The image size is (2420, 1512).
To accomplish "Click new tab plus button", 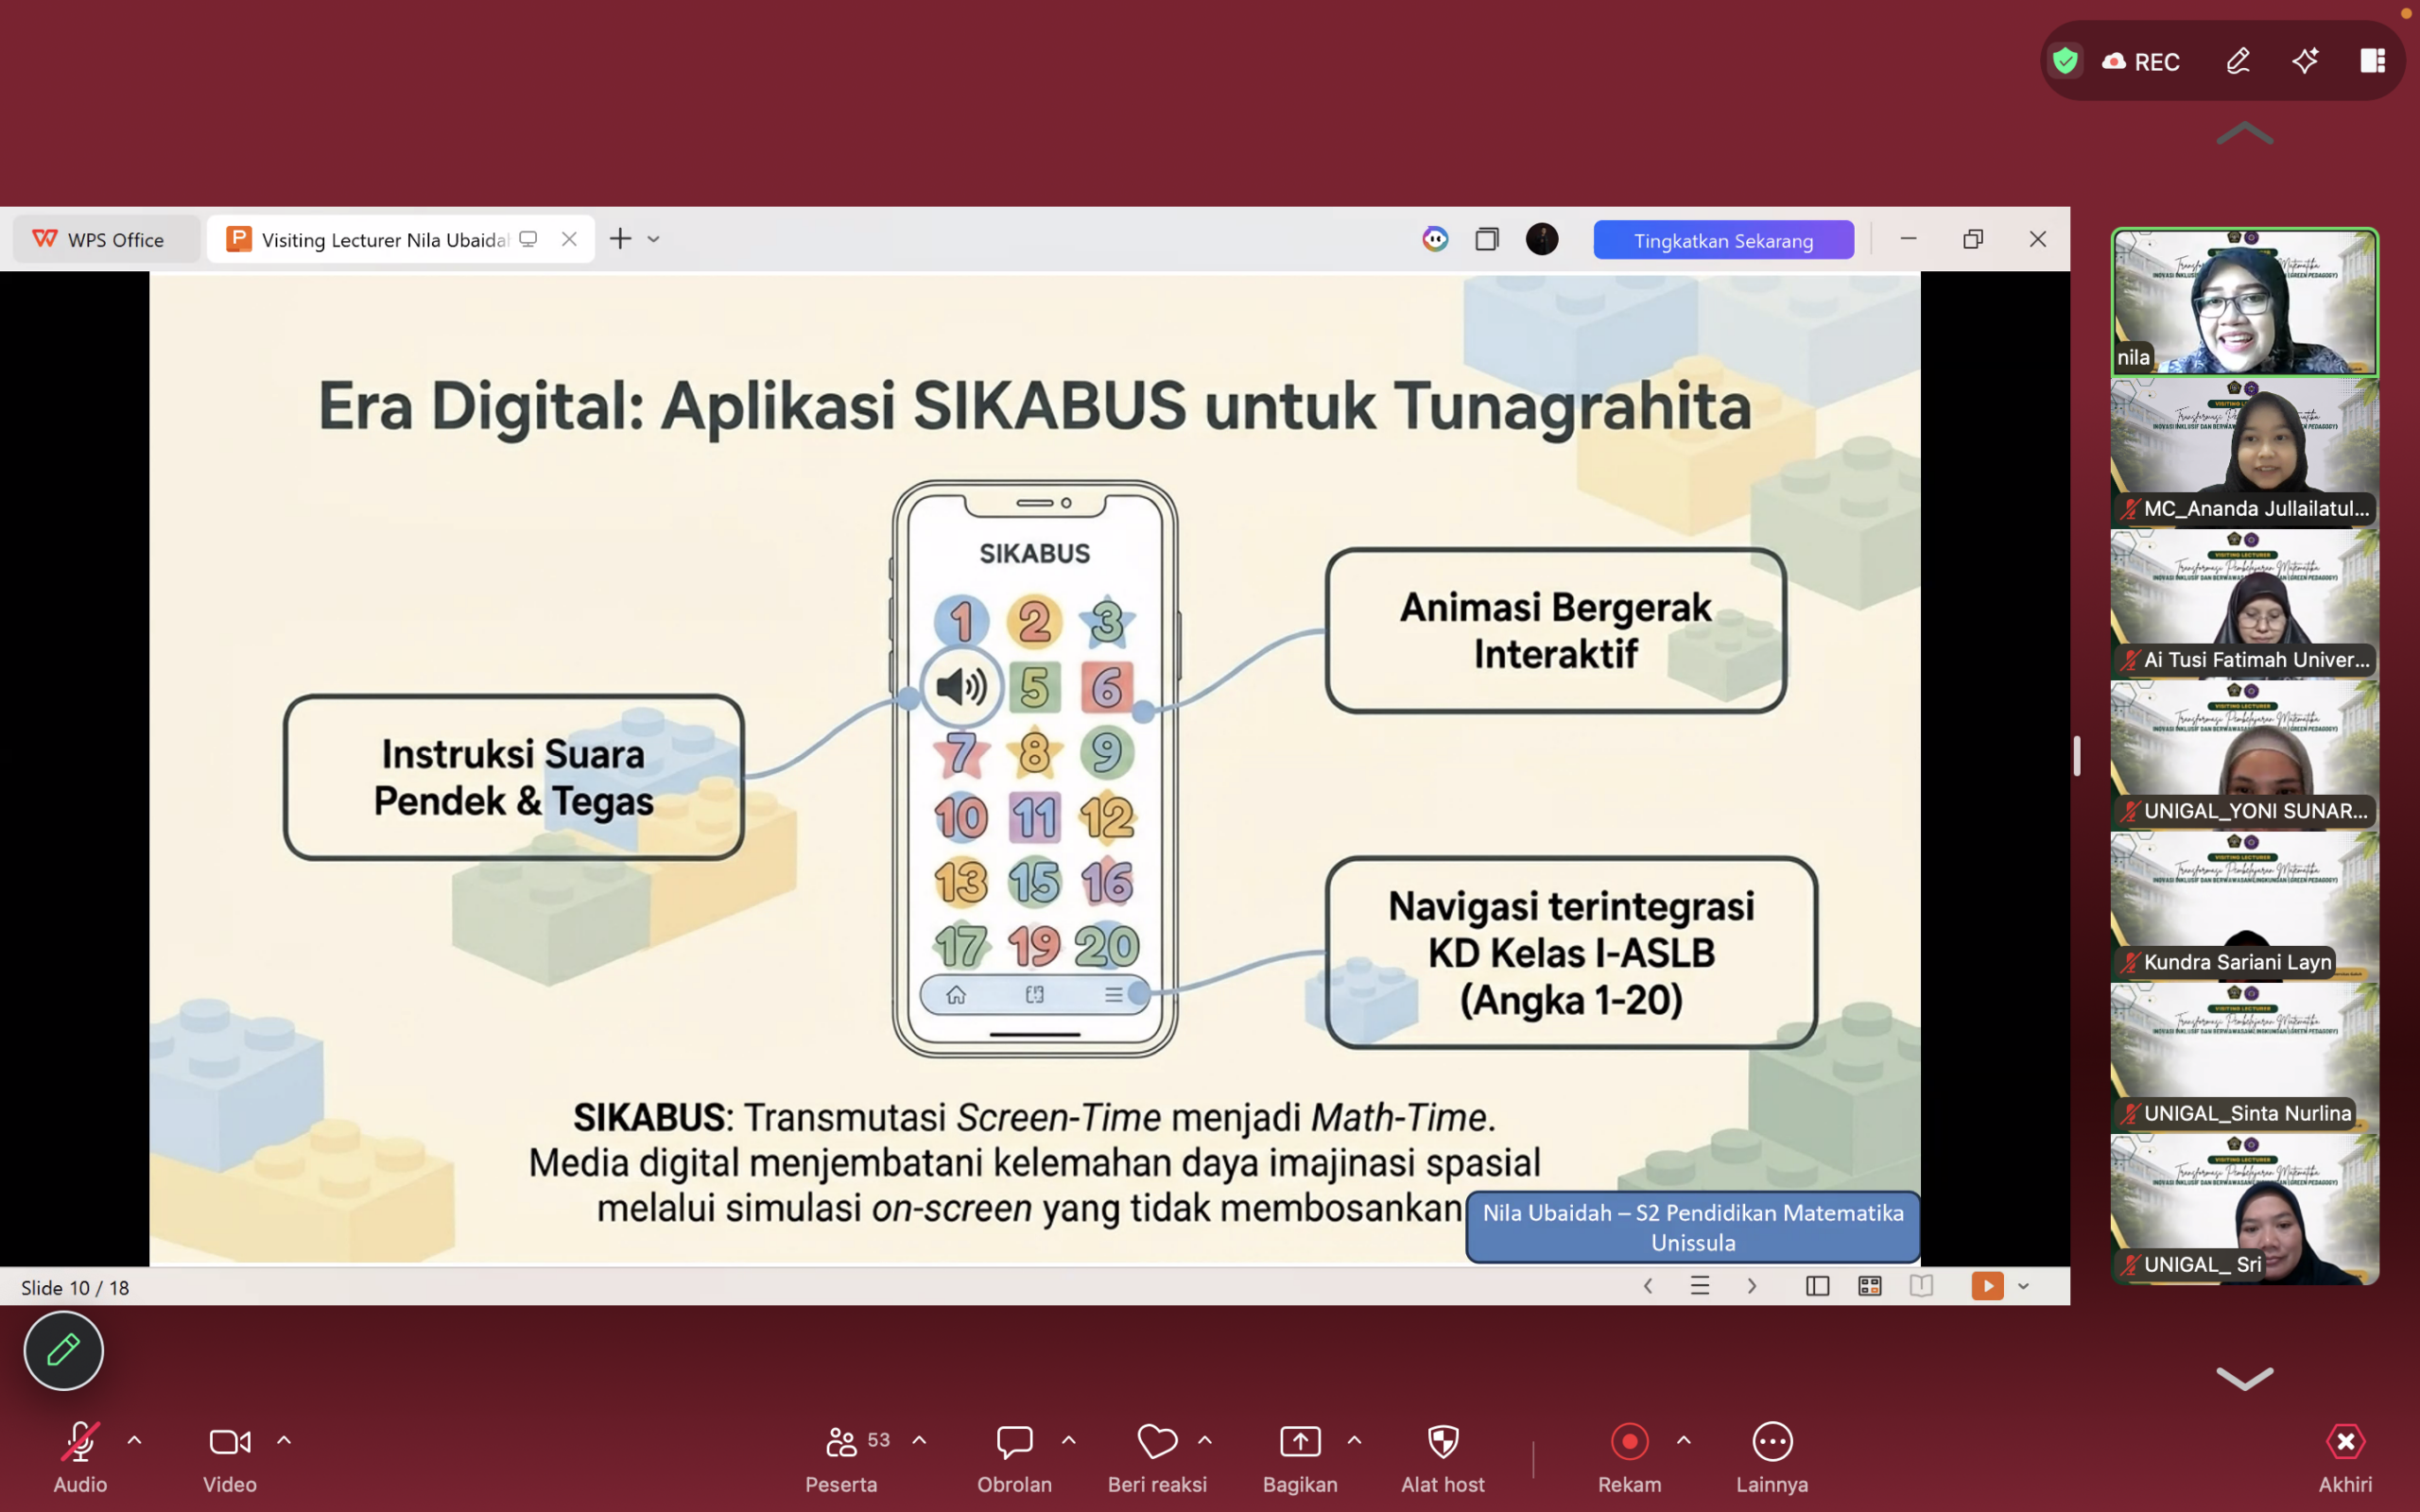I will click(x=620, y=239).
